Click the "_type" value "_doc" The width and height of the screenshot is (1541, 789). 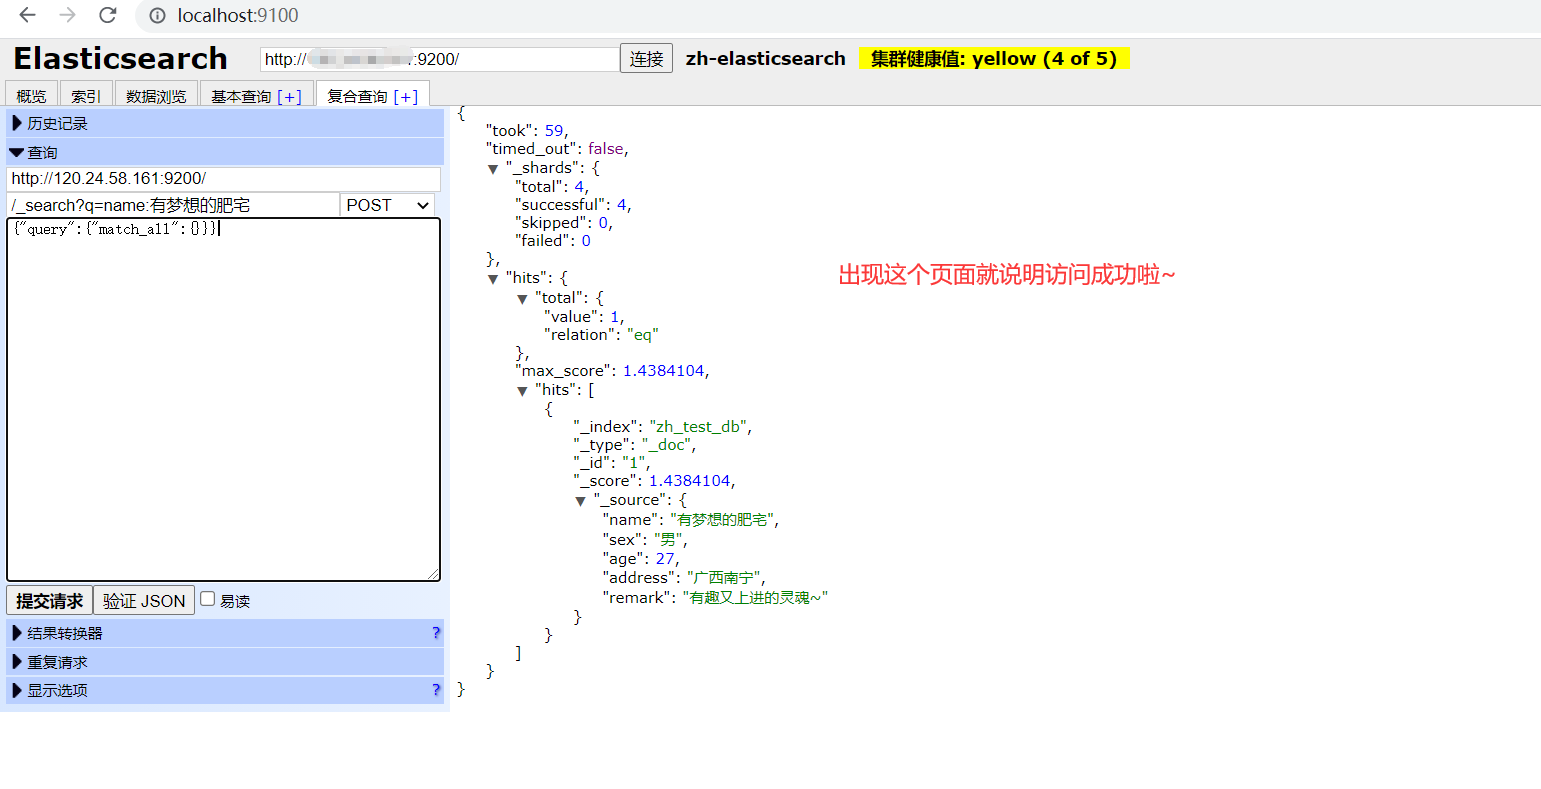point(666,445)
